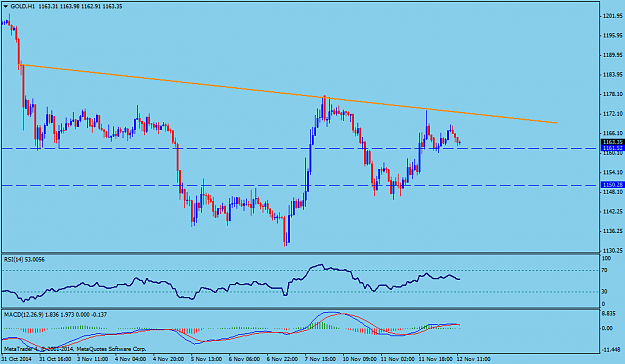Click the MACD(12,26,9) indicator label
The width and height of the screenshot is (625, 364).
pyautogui.click(x=55, y=315)
